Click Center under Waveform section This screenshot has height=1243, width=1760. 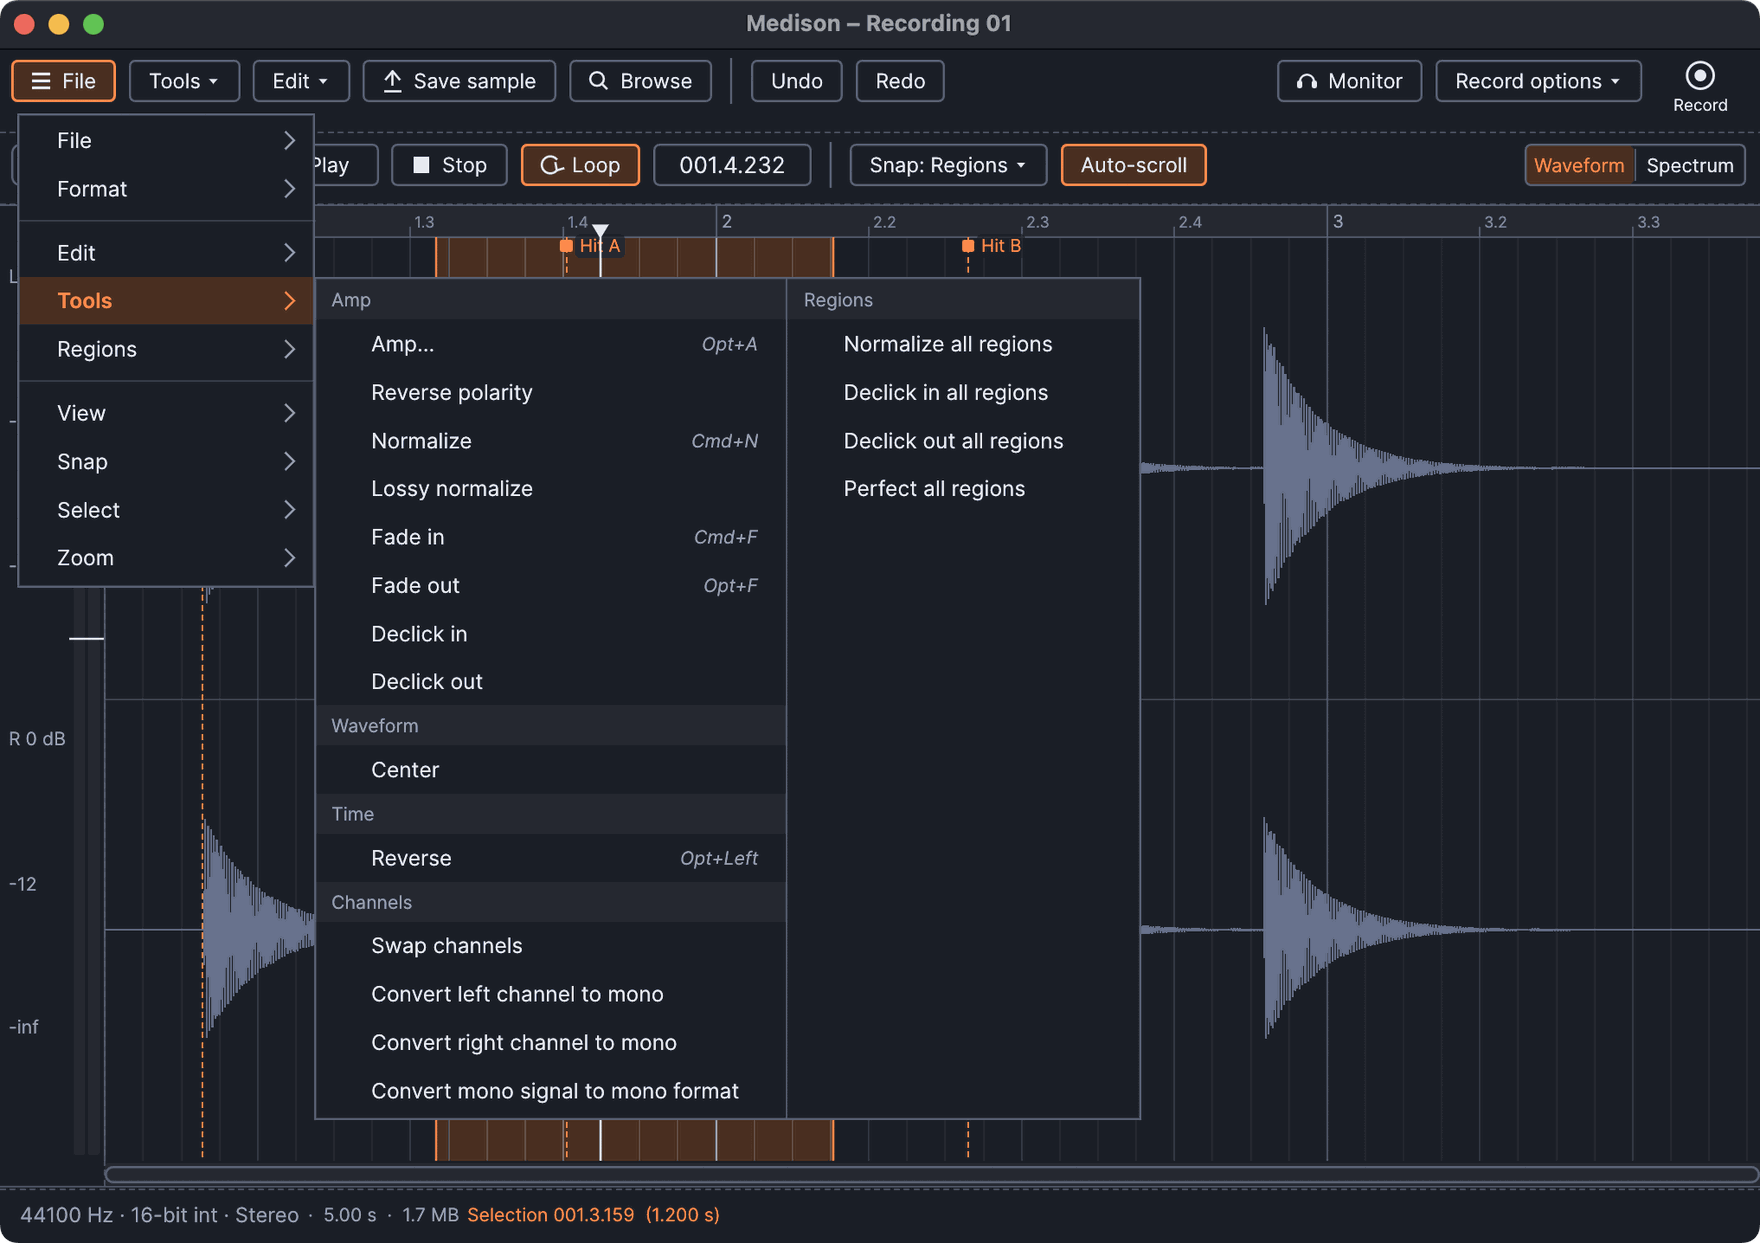pyautogui.click(x=551, y=770)
